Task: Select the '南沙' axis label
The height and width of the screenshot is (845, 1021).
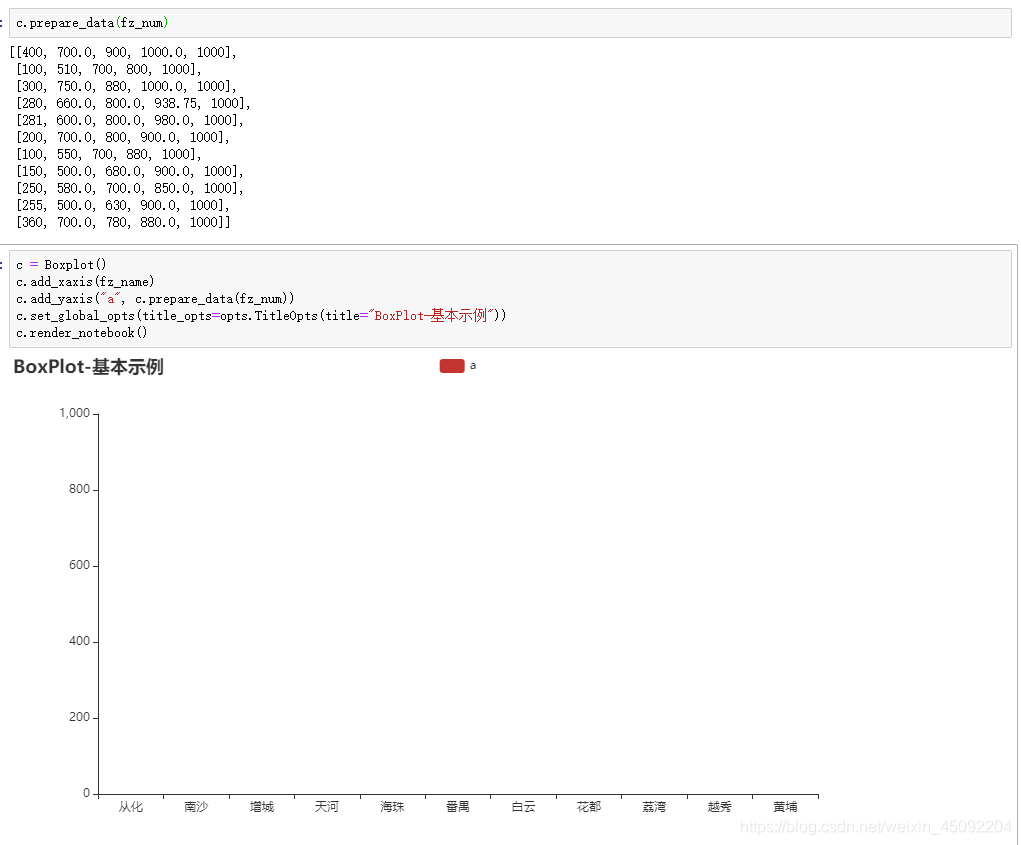Action: point(196,806)
